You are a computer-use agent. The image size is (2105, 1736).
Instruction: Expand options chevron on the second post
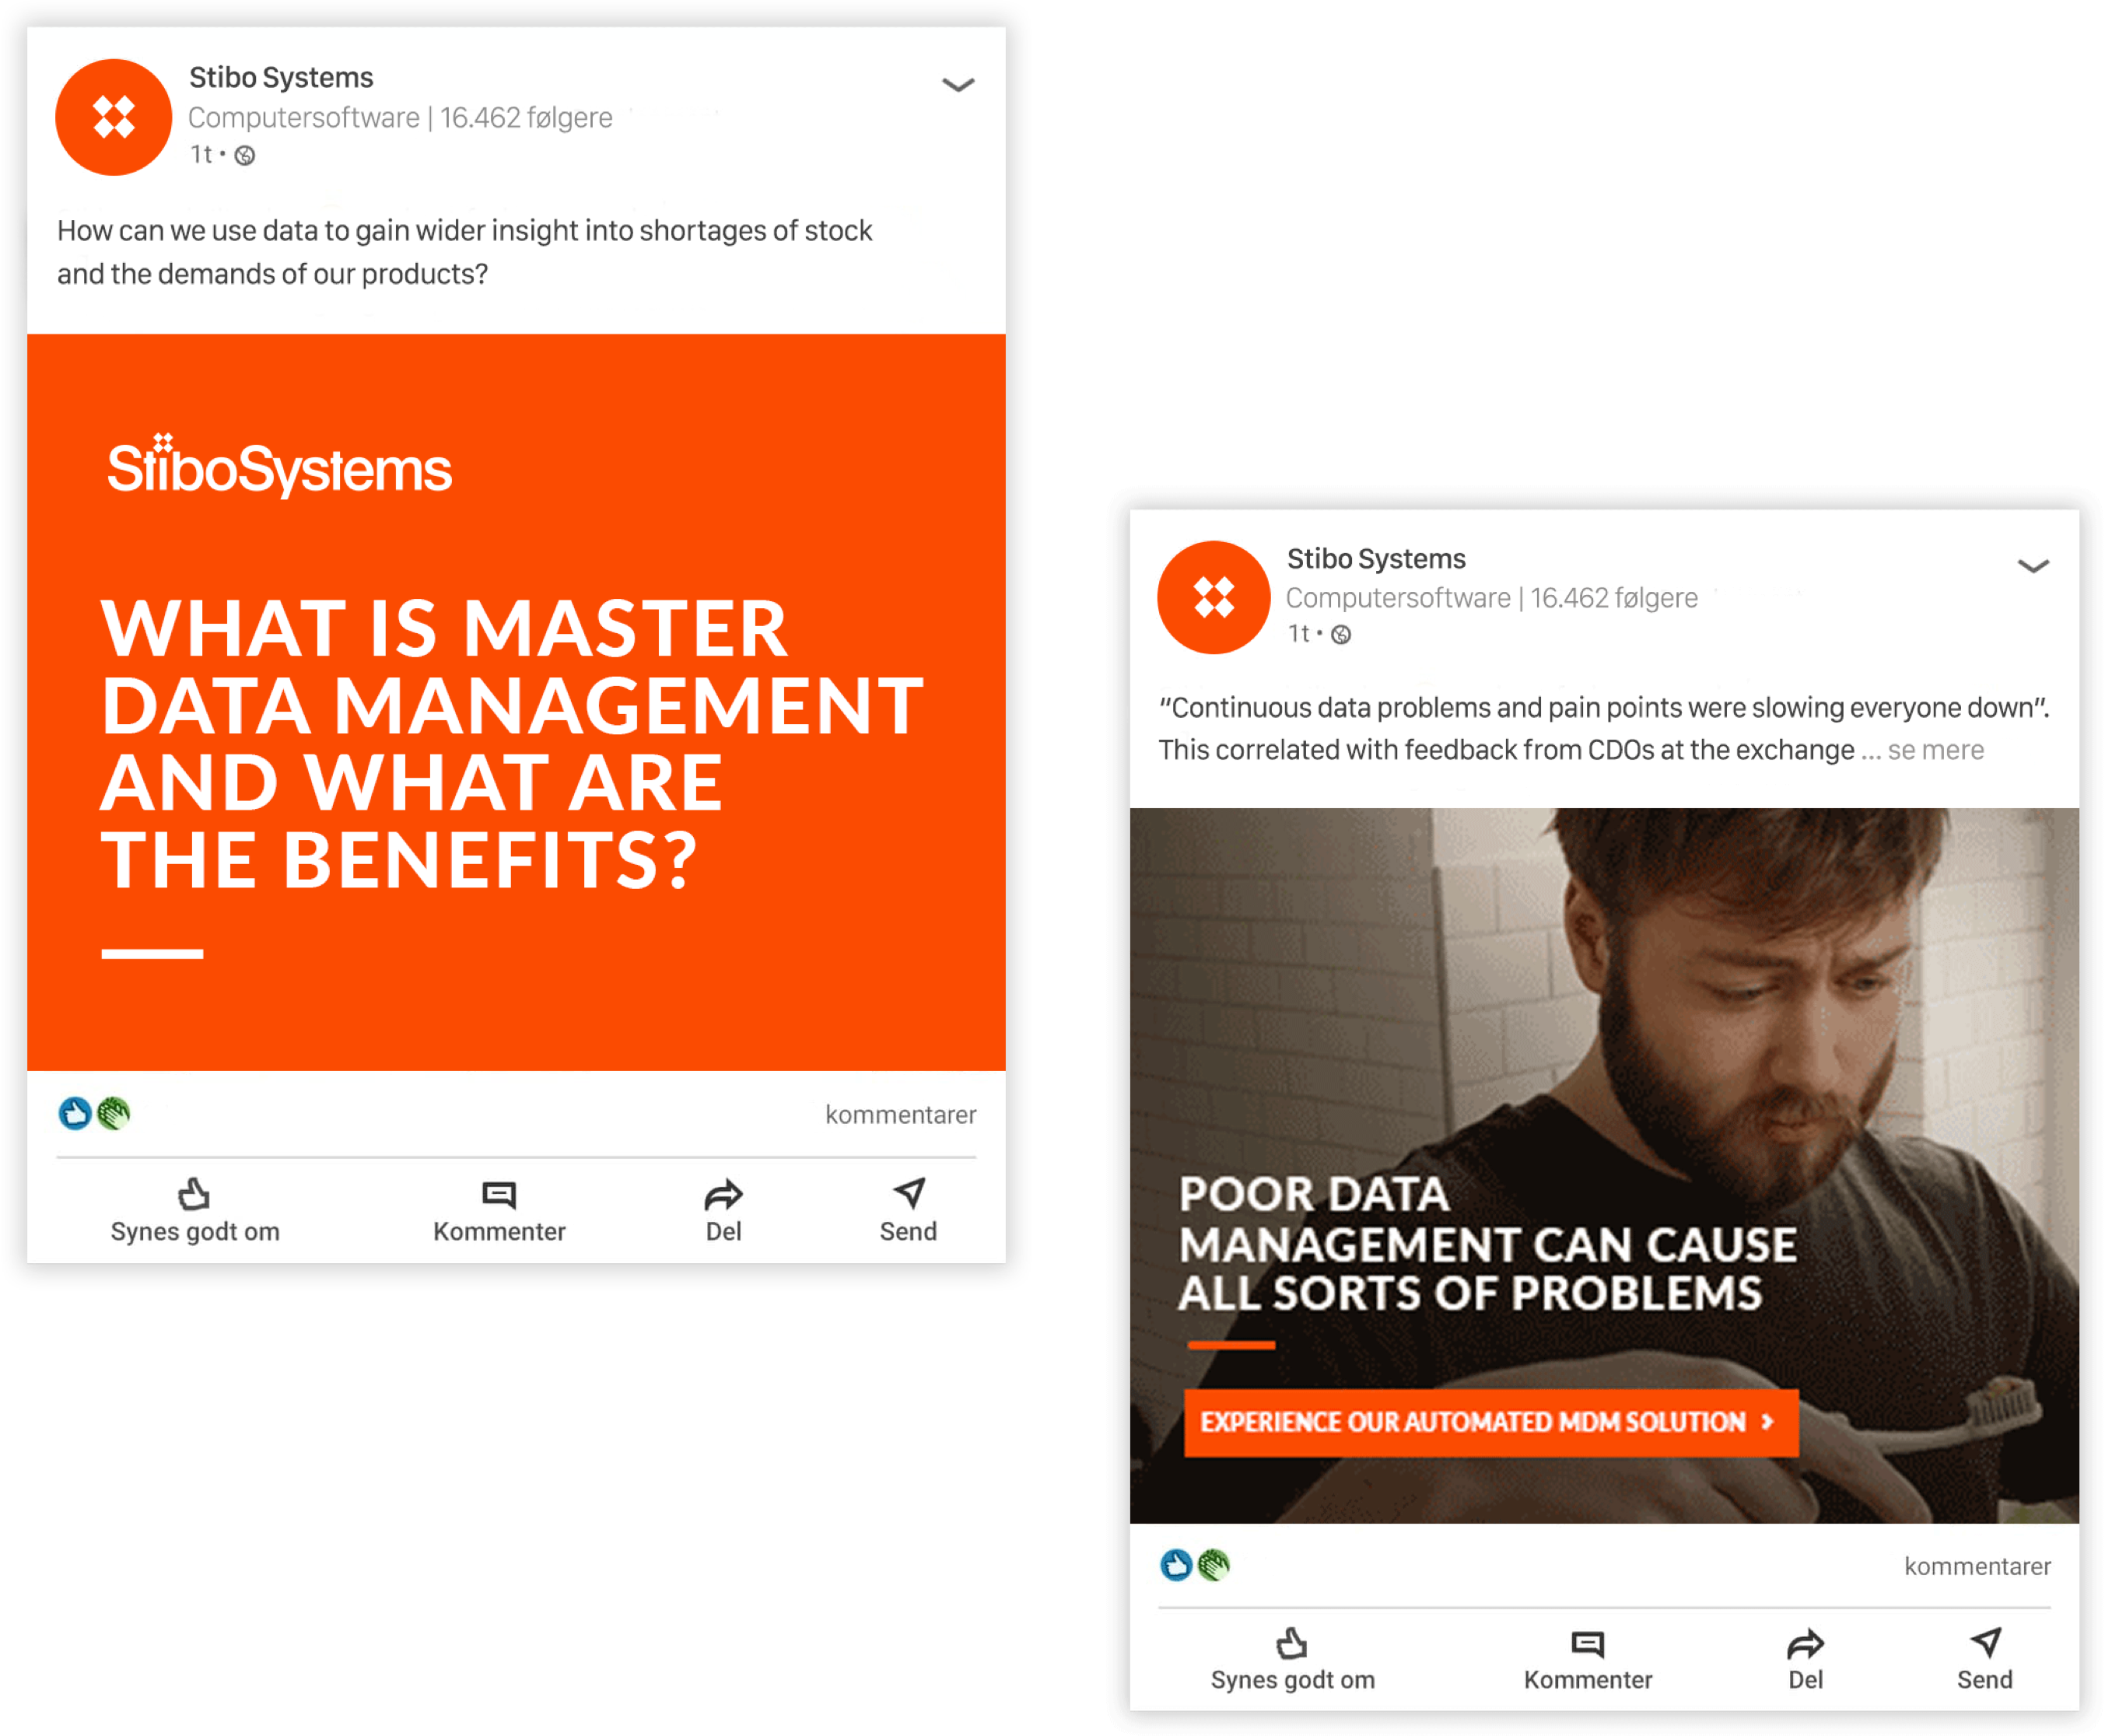(2033, 566)
